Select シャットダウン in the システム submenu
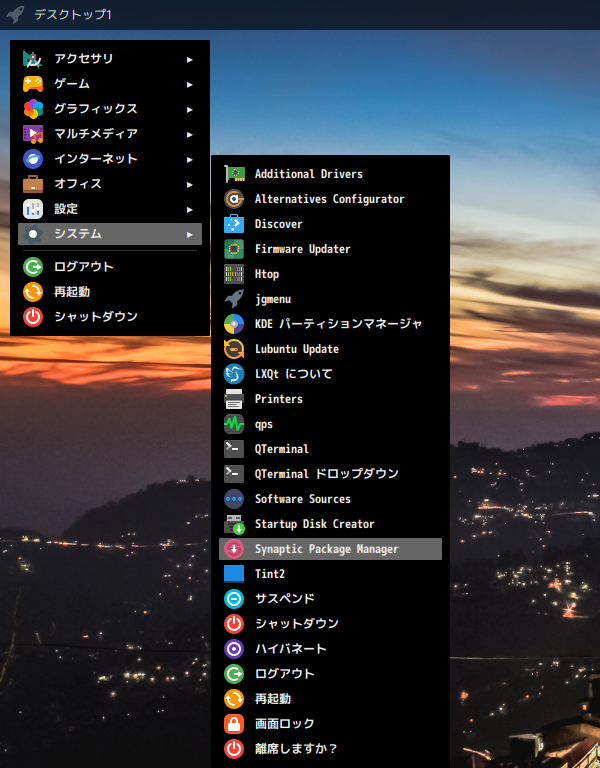This screenshot has width=600, height=768. (330, 624)
